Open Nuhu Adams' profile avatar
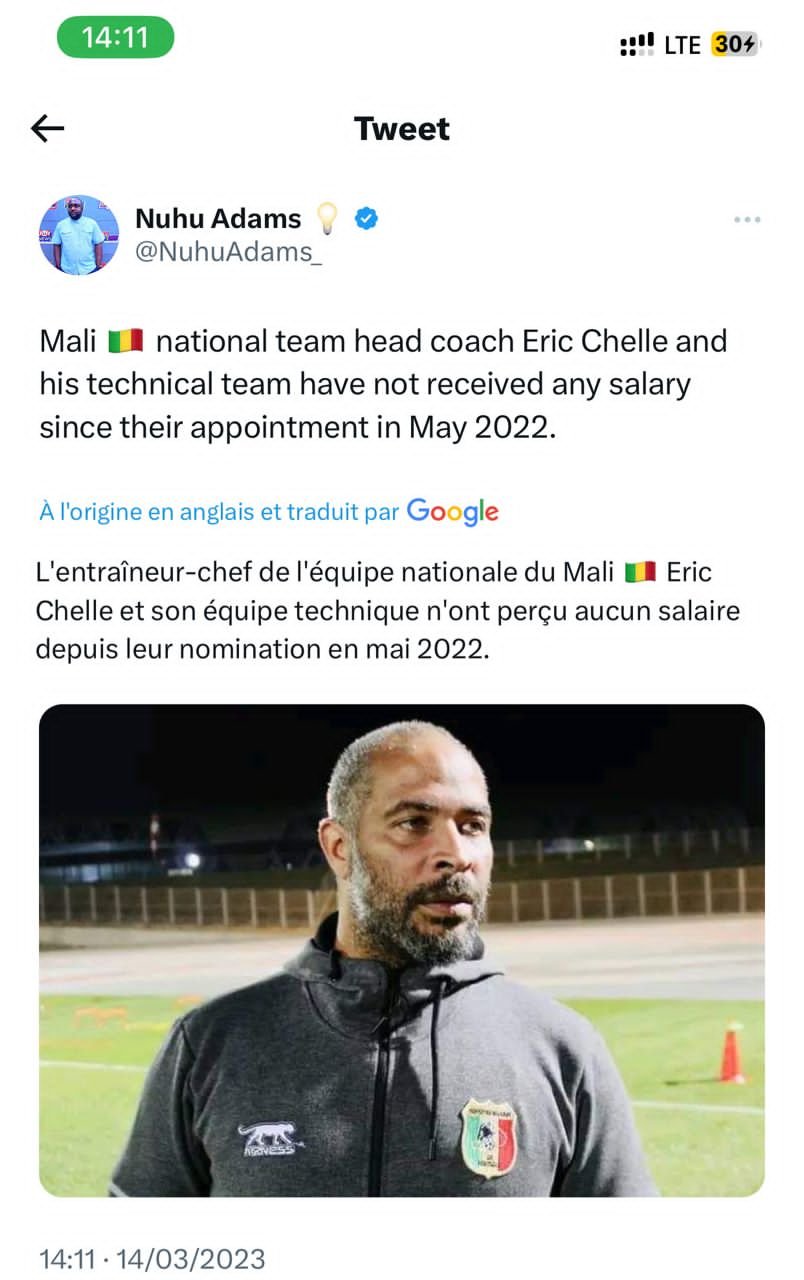804x1280 pixels. (79, 235)
